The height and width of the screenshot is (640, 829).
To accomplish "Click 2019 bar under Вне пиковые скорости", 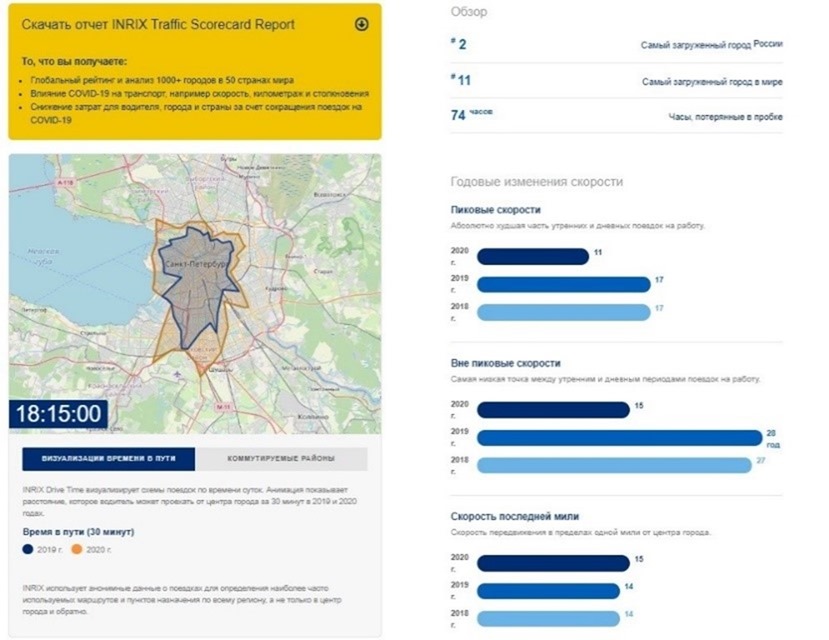I will pos(619,437).
